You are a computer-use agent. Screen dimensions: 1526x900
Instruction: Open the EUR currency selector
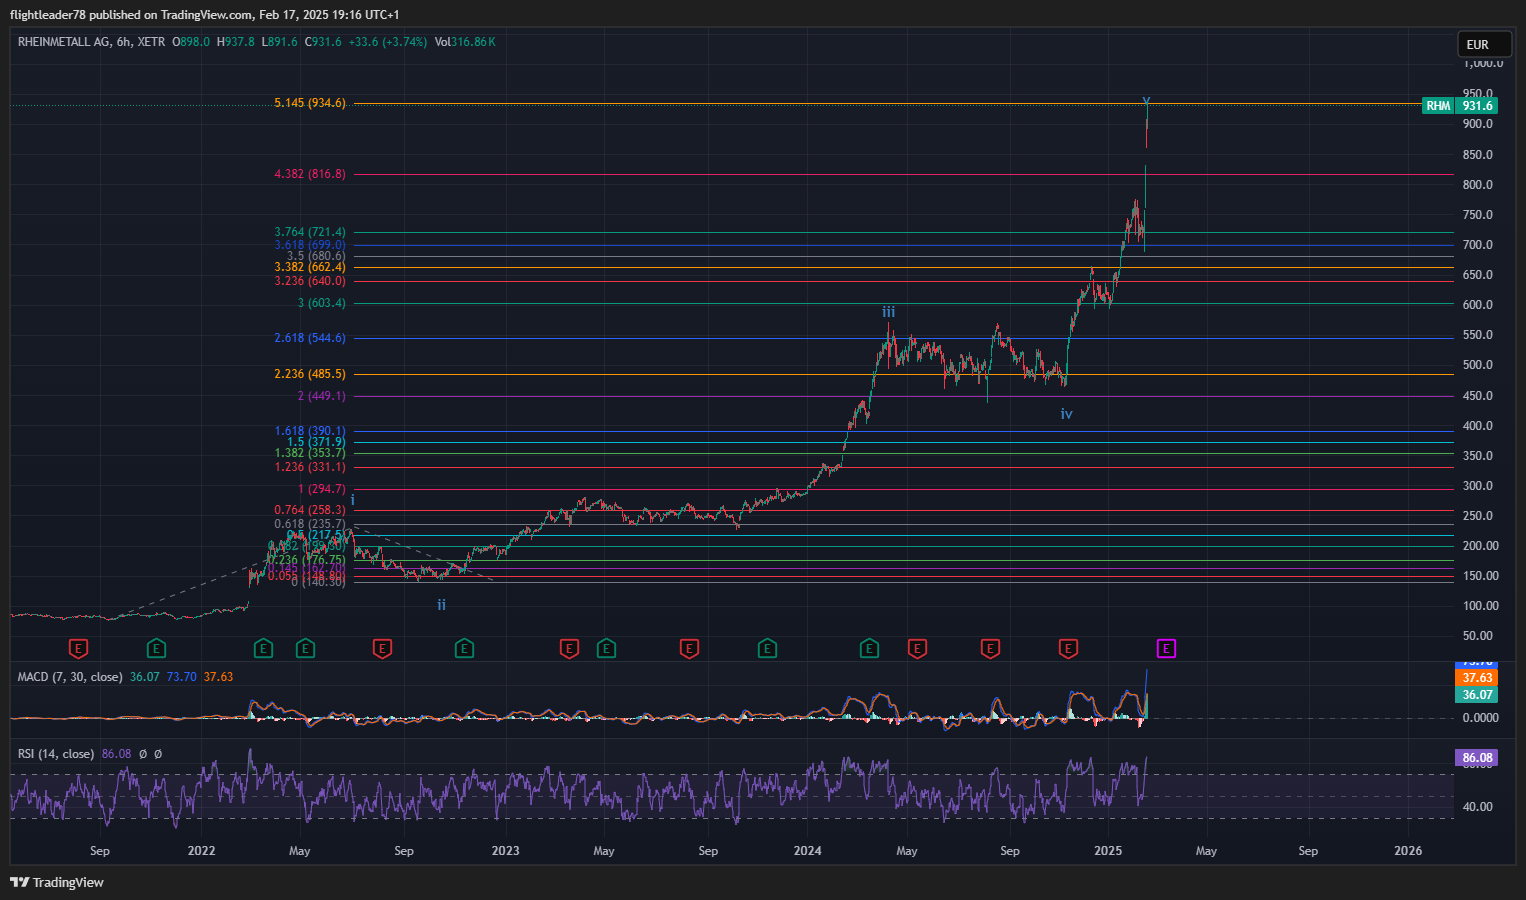[x=1484, y=44]
